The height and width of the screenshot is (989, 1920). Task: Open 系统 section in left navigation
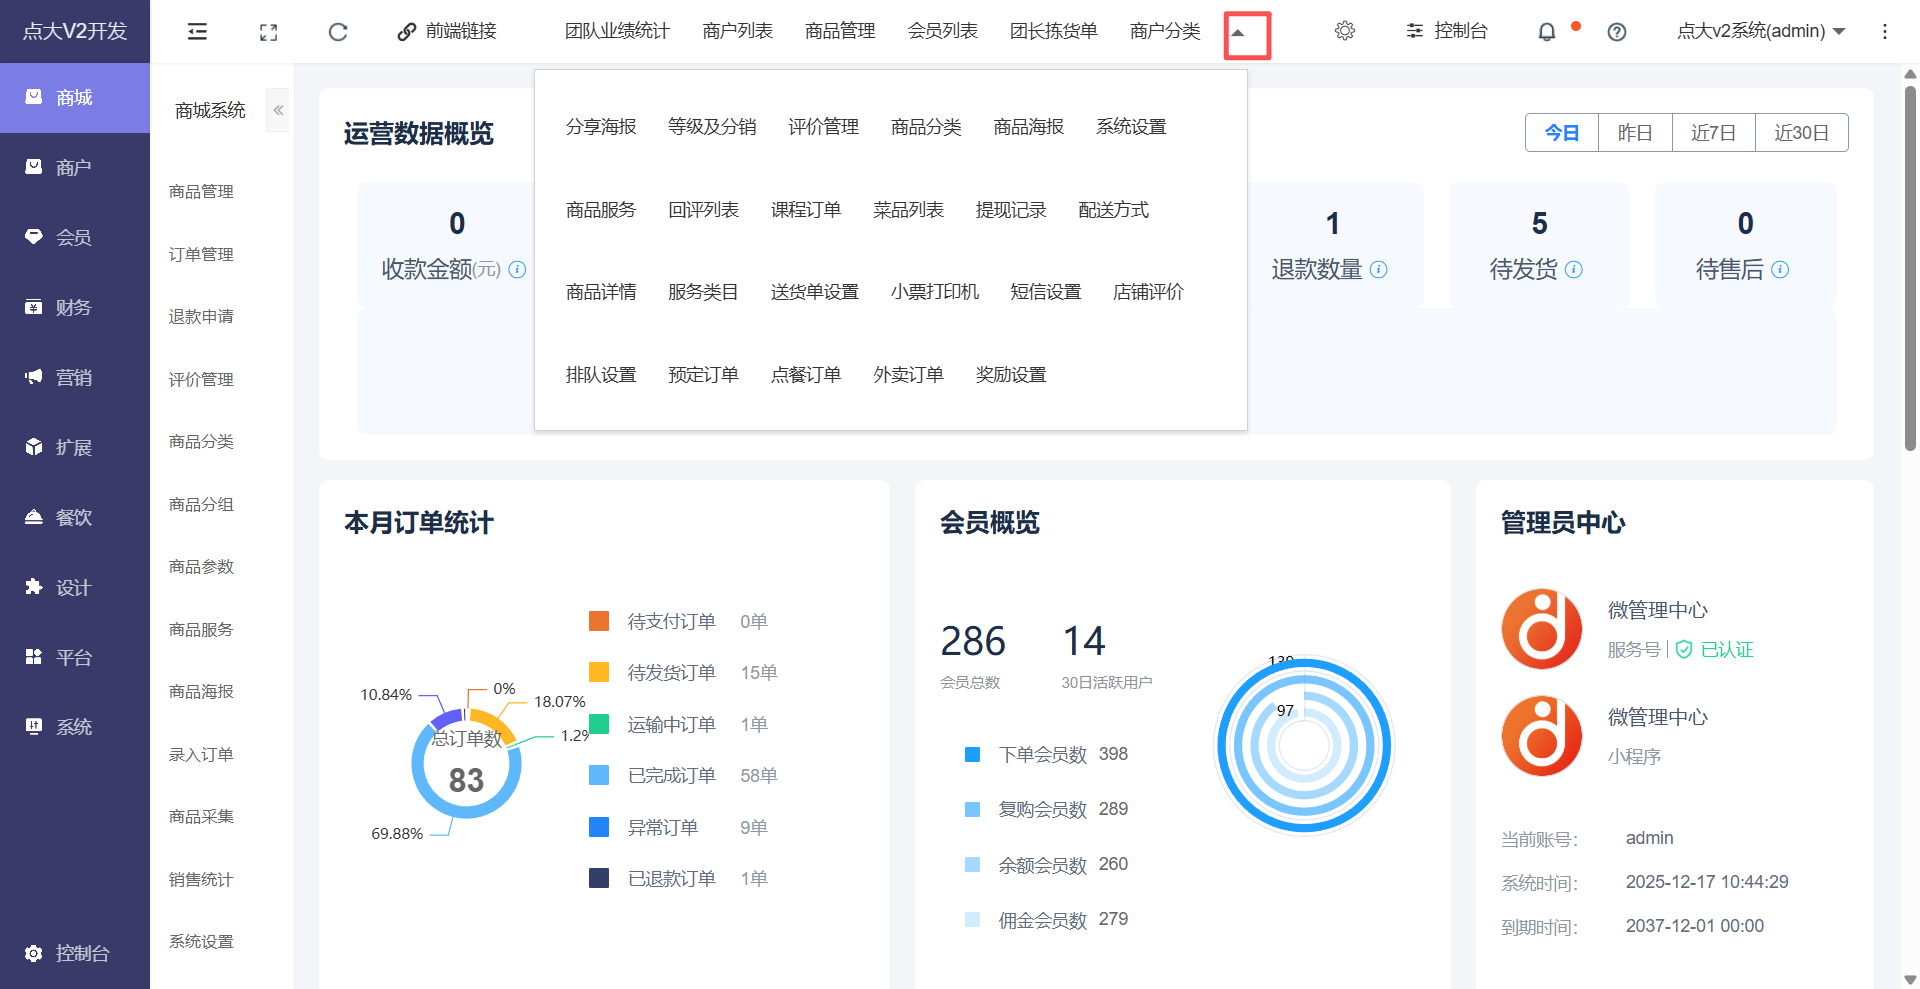pyautogui.click(x=75, y=727)
